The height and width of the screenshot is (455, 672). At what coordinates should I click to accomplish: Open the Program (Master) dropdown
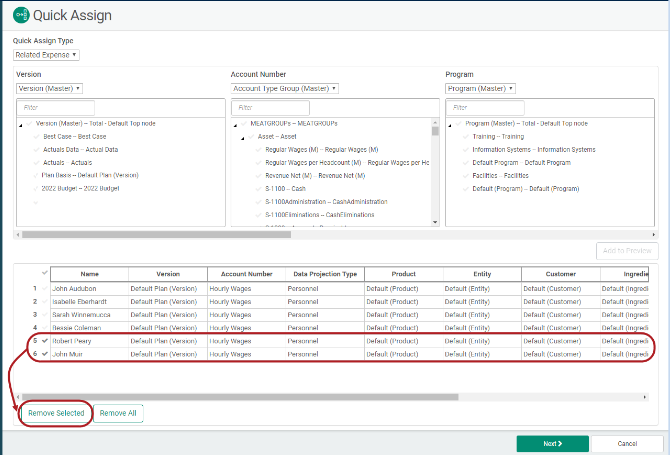pyautogui.click(x=480, y=88)
